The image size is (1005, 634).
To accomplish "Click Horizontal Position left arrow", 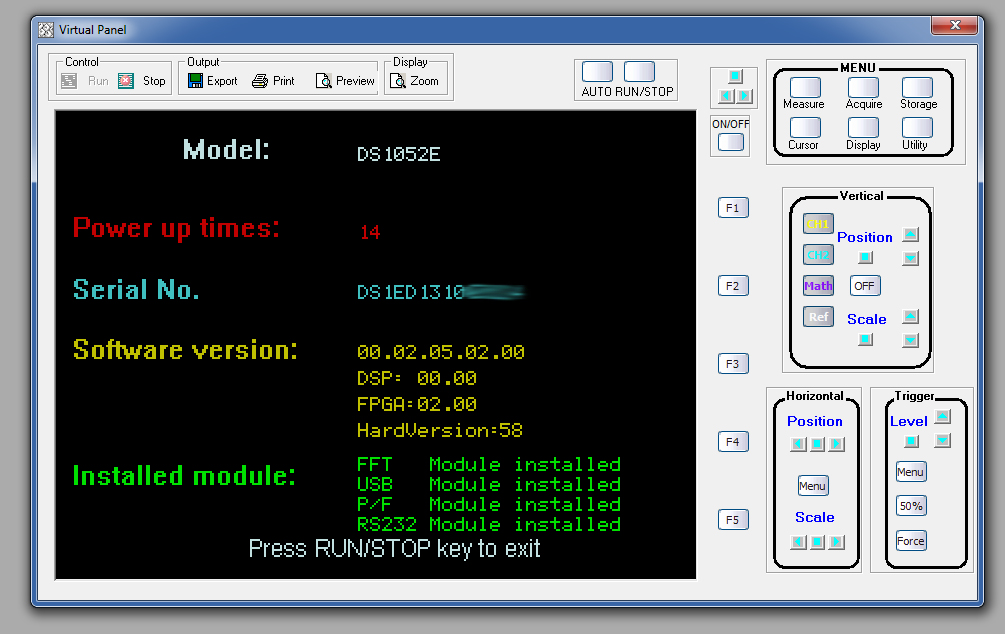I will [x=798, y=444].
